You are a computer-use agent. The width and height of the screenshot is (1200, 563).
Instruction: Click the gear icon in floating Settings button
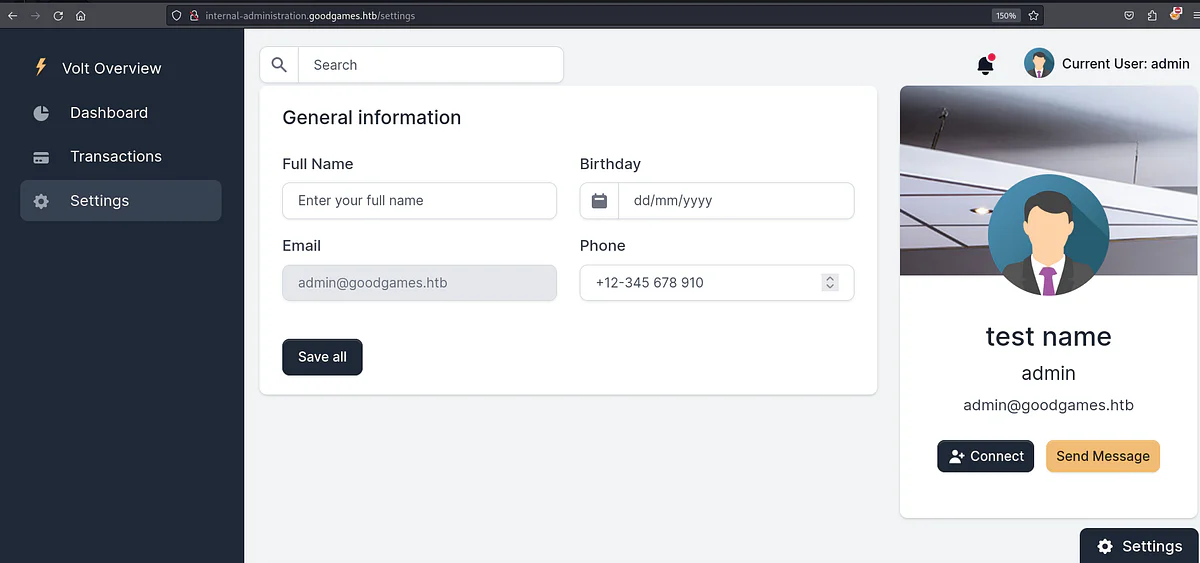click(x=1105, y=546)
